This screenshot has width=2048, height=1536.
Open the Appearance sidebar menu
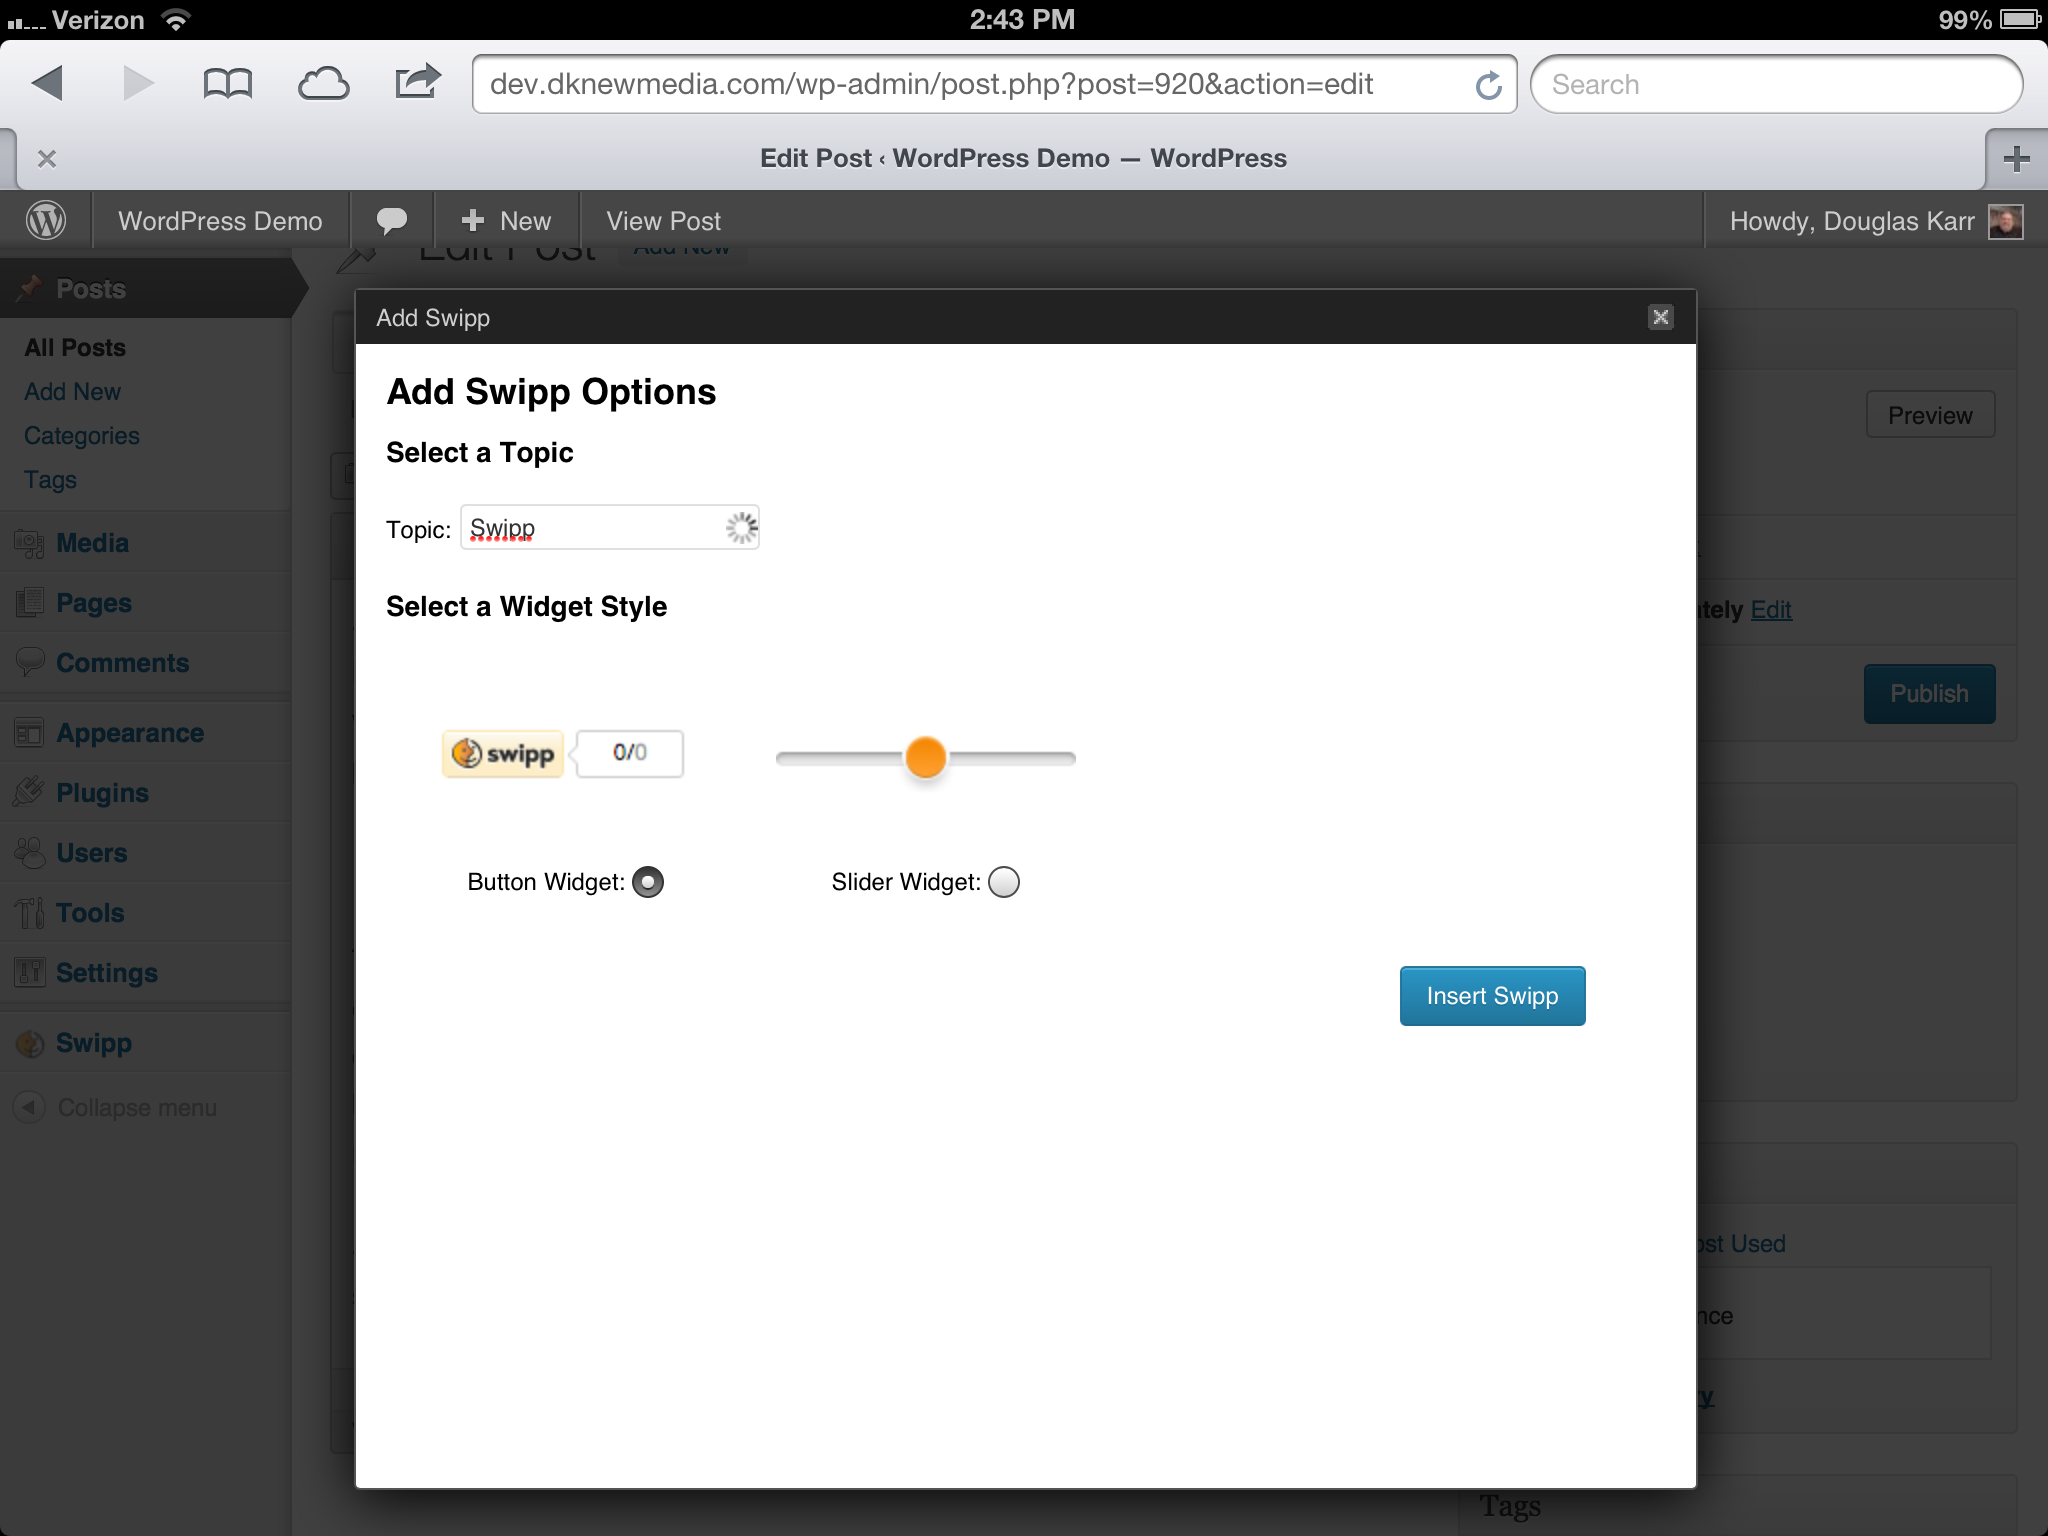click(x=146, y=732)
